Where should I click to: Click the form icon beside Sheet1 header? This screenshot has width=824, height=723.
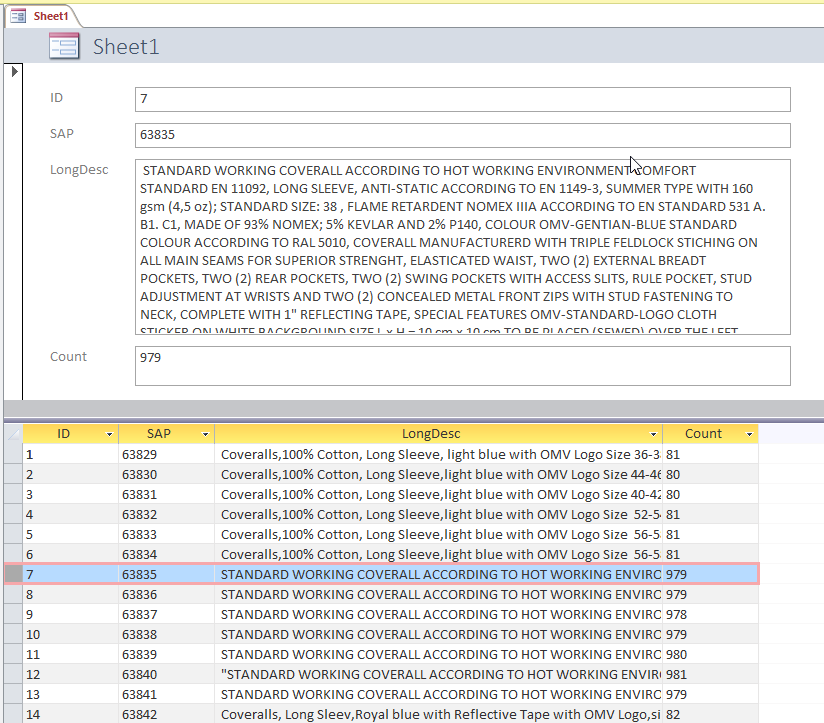(x=64, y=46)
